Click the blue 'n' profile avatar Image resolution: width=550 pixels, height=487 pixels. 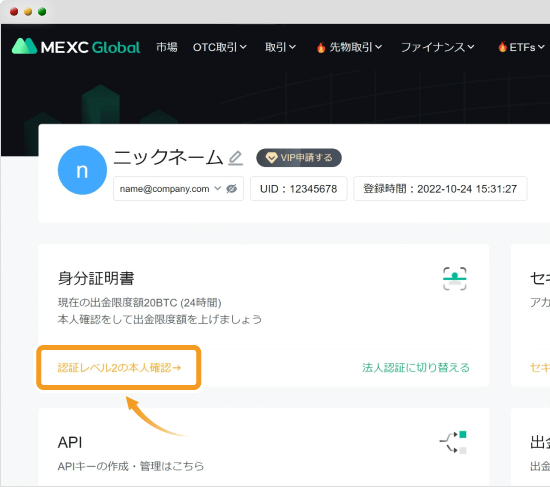coord(82,170)
